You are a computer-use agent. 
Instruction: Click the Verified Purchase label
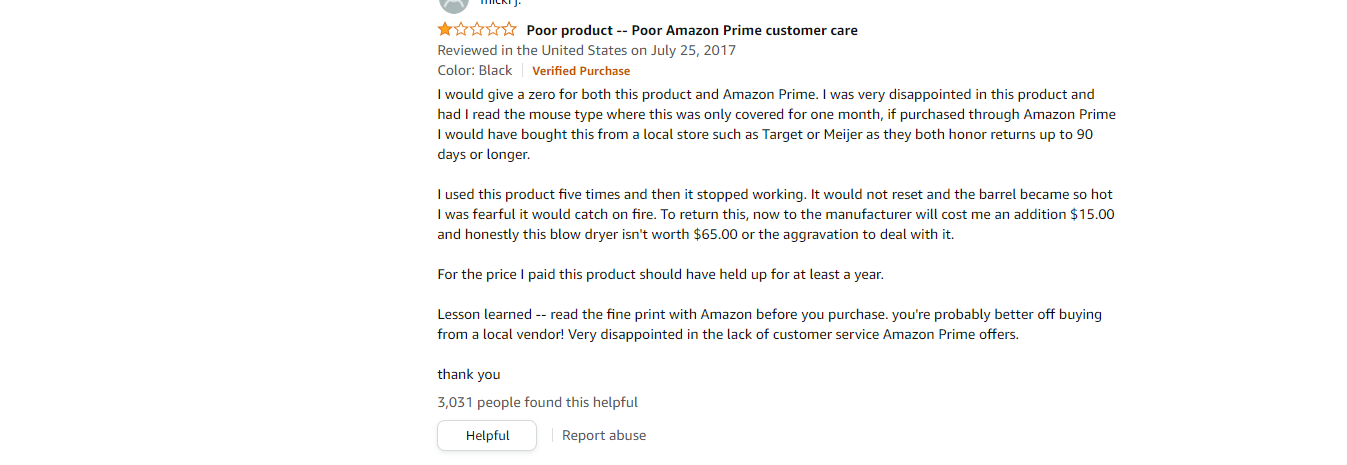point(581,71)
